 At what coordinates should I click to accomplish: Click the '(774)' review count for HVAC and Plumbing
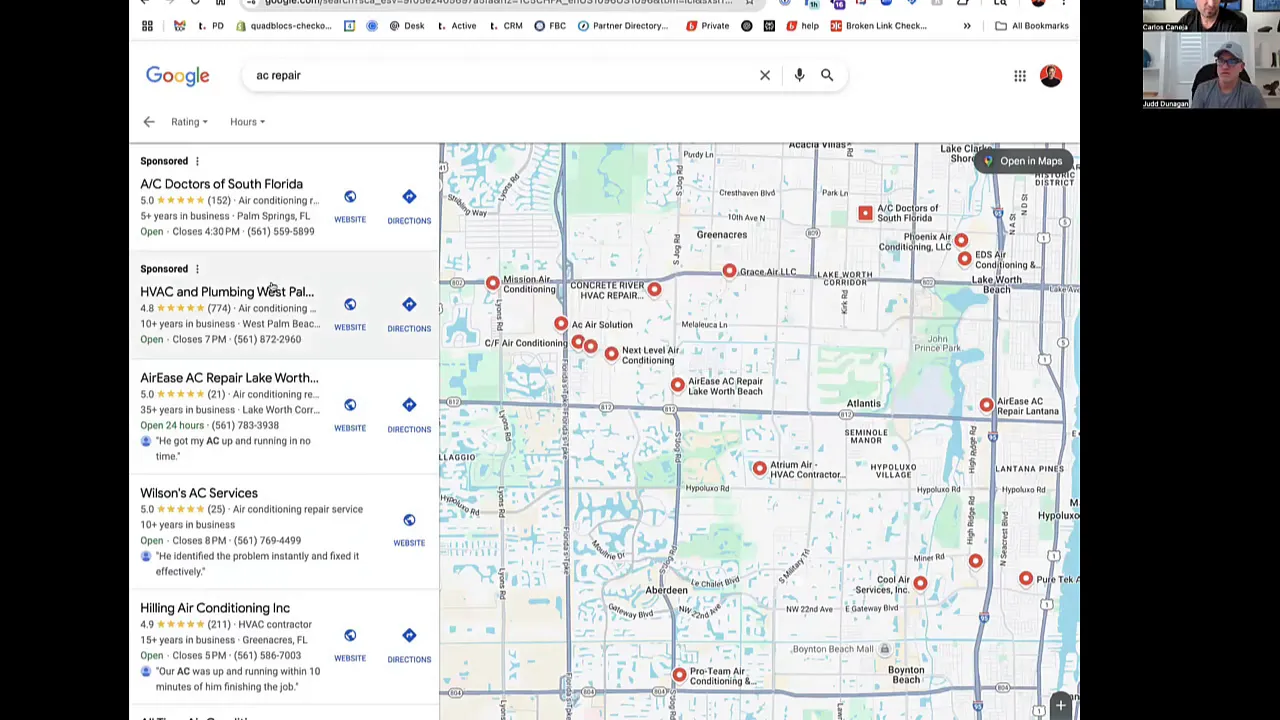point(220,309)
